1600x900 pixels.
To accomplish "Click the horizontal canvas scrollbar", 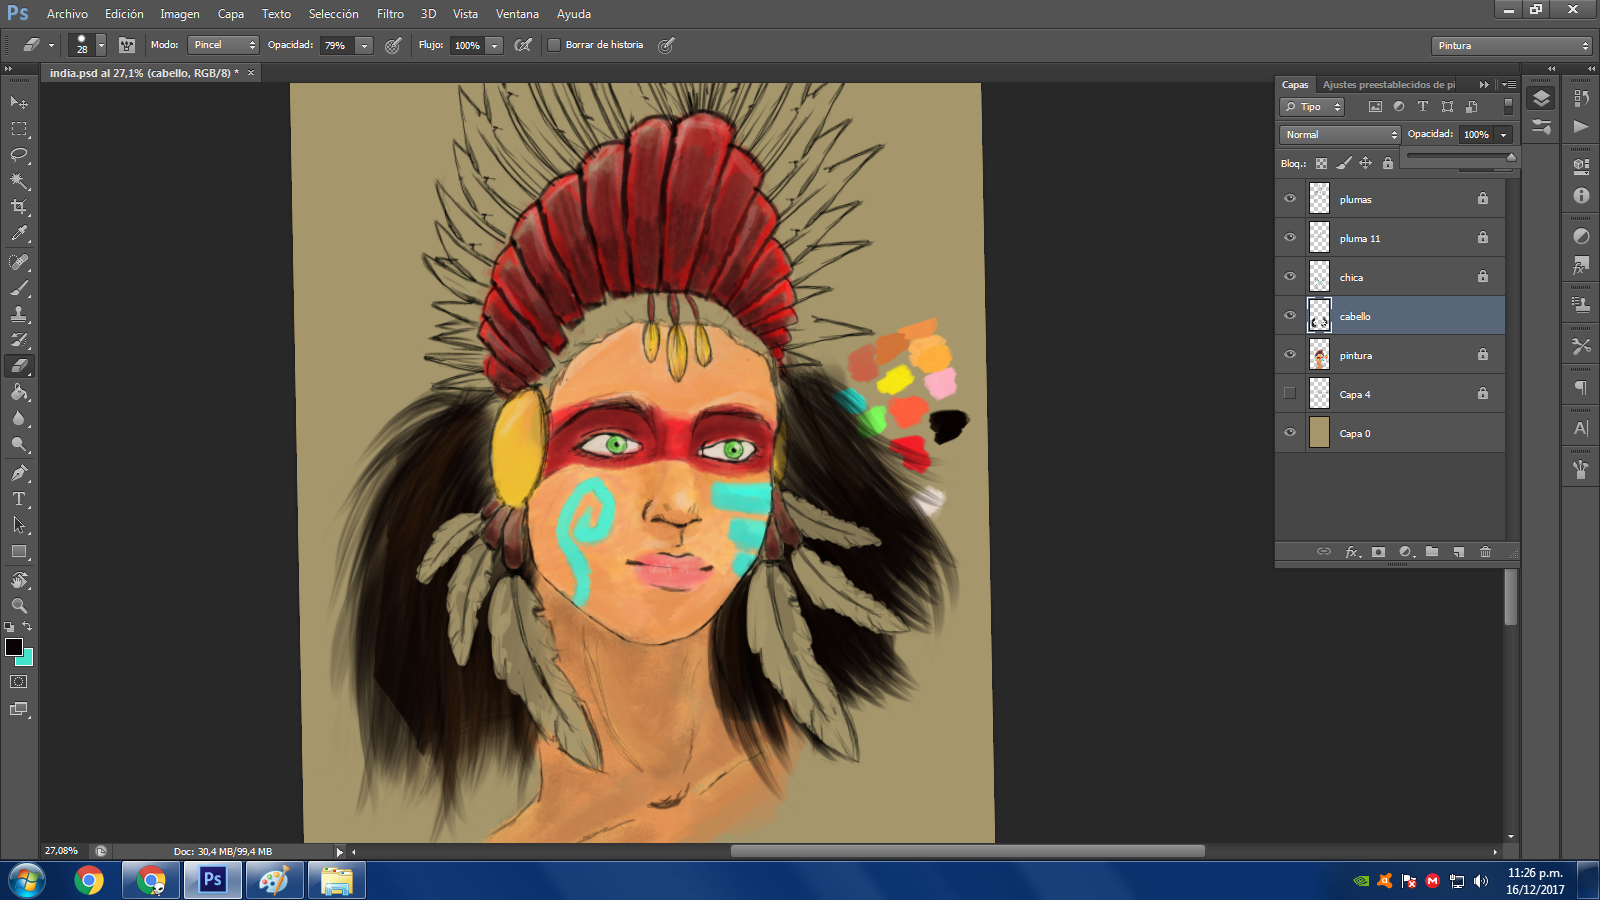I will pyautogui.click(x=967, y=851).
